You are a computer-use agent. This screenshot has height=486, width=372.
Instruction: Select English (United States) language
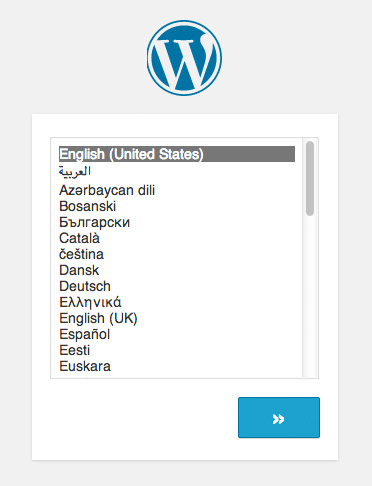[177, 154]
